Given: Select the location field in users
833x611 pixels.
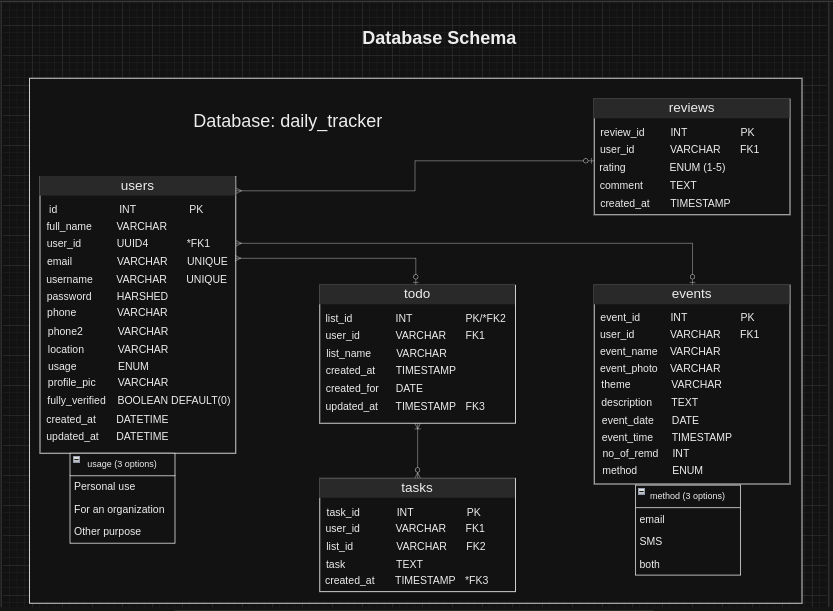Looking at the screenshot, I should tap(65, 350).
